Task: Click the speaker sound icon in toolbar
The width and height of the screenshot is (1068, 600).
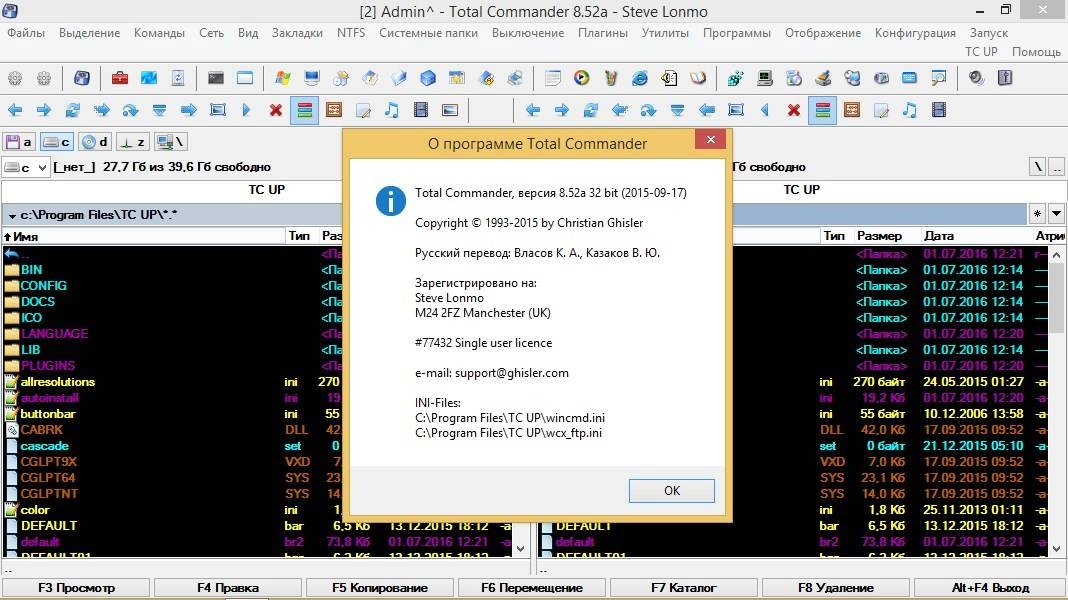Action: click(976, 78)
